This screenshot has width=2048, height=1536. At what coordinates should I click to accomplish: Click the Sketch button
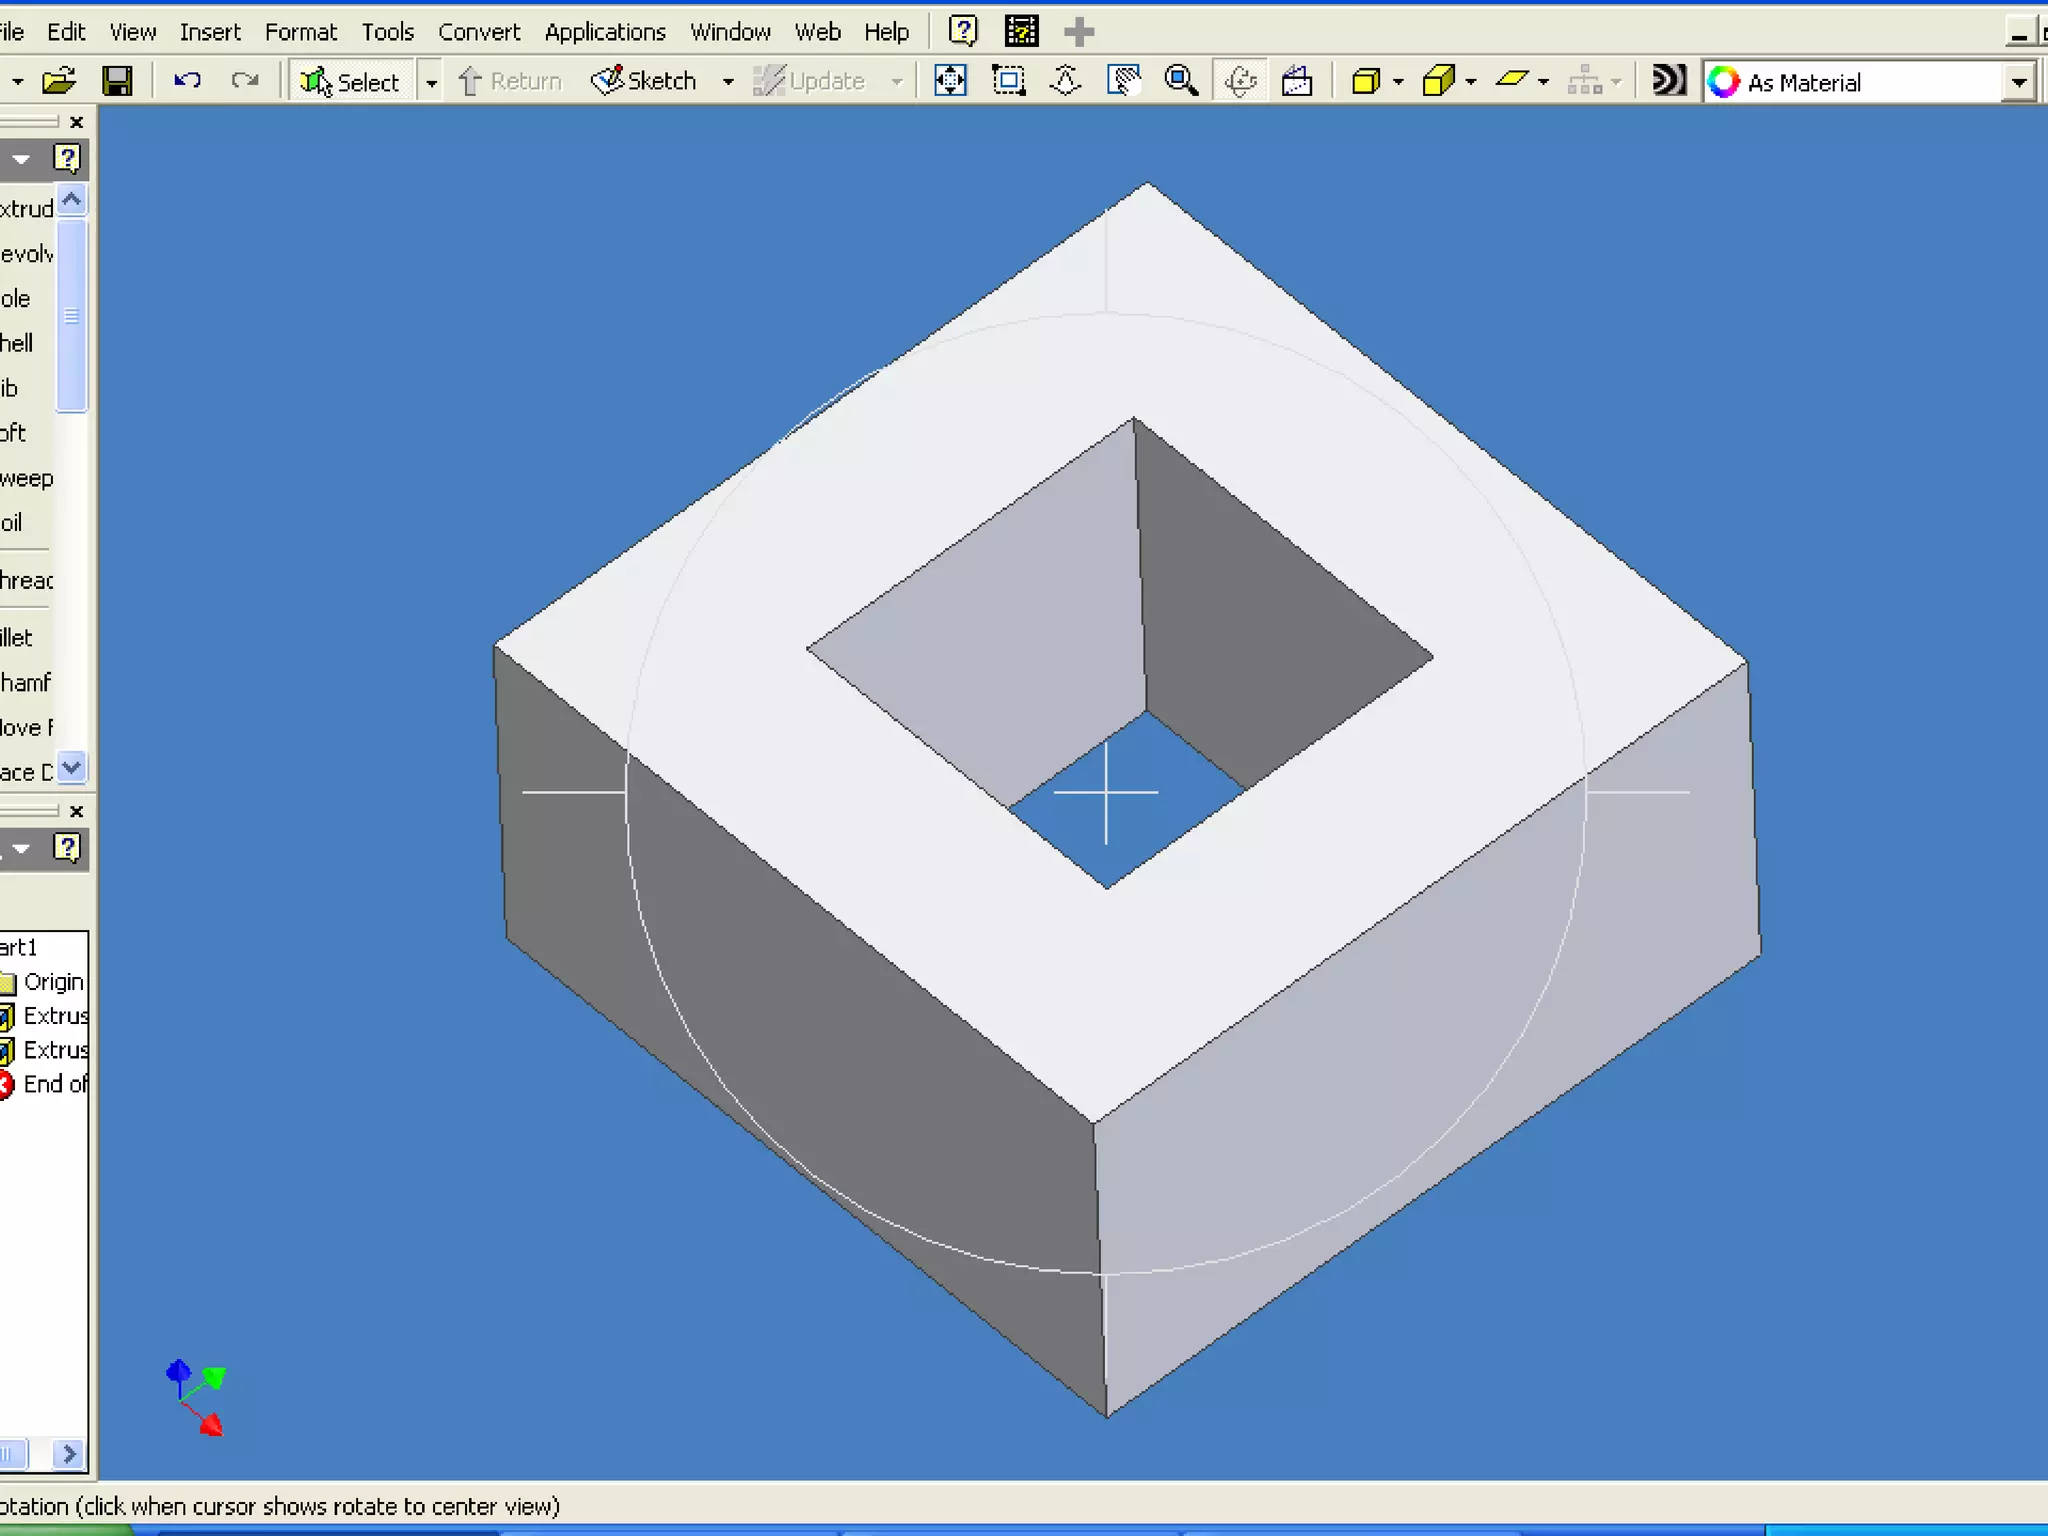[x=645, y=81]
